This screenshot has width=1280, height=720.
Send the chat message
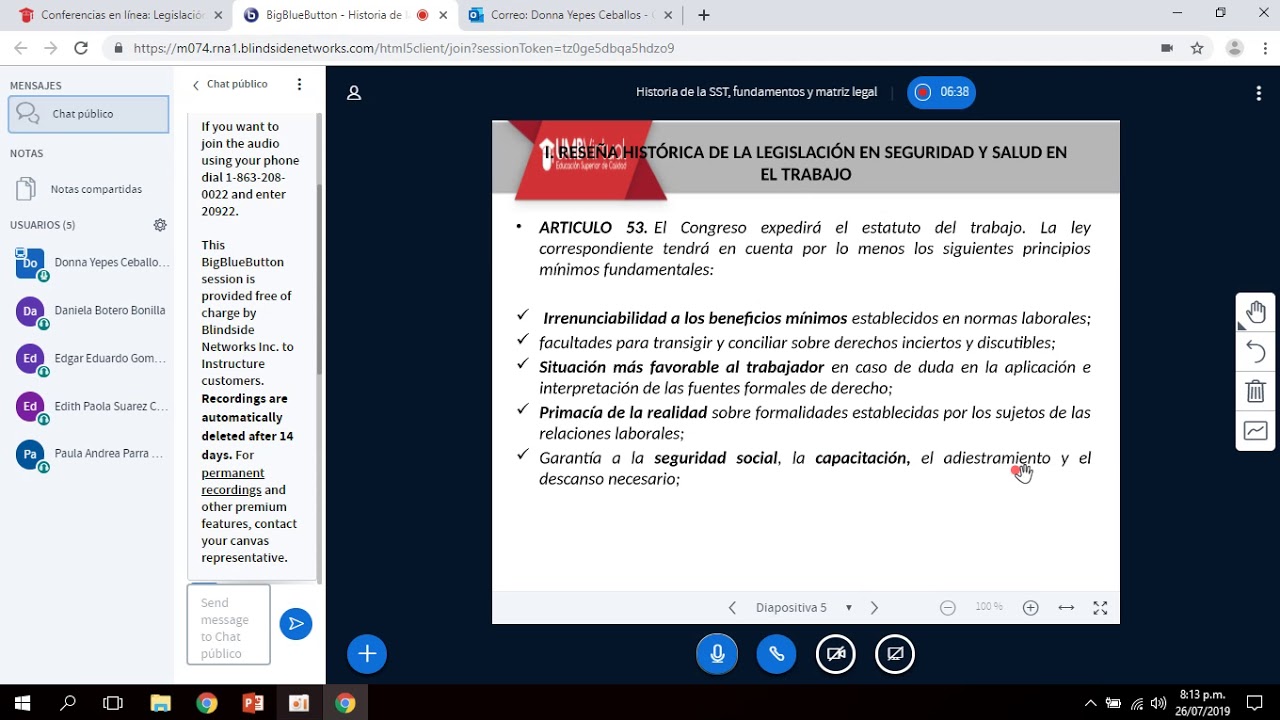coord(296,624)
